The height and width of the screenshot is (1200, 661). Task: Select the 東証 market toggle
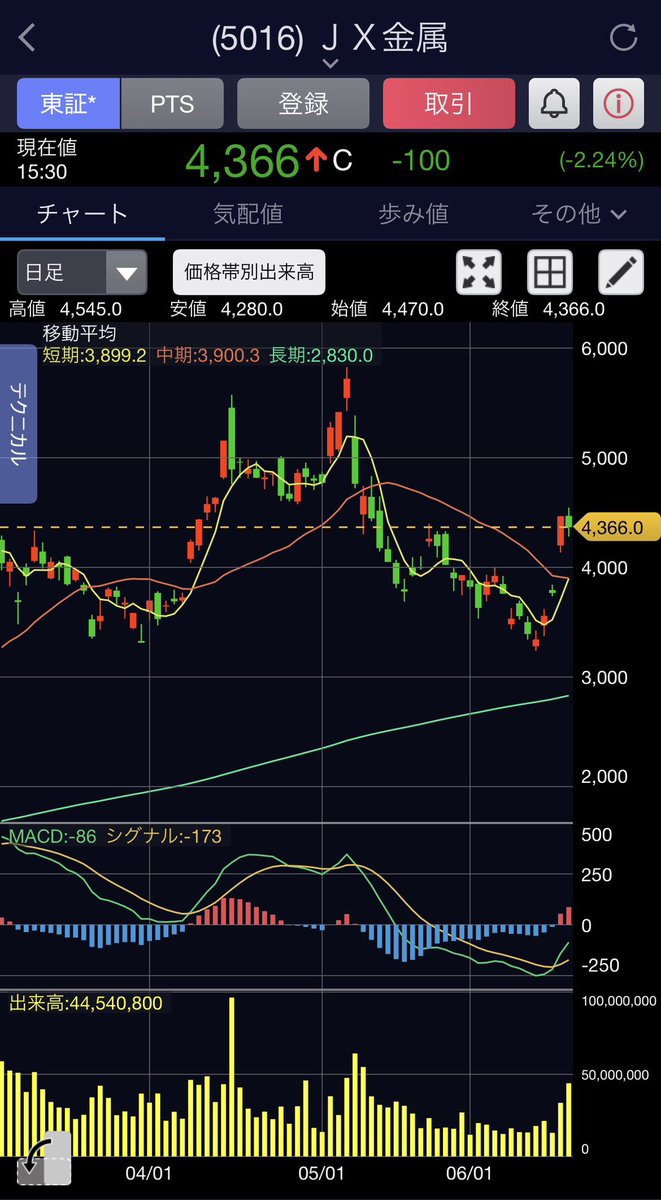click(x=68, y=104)
